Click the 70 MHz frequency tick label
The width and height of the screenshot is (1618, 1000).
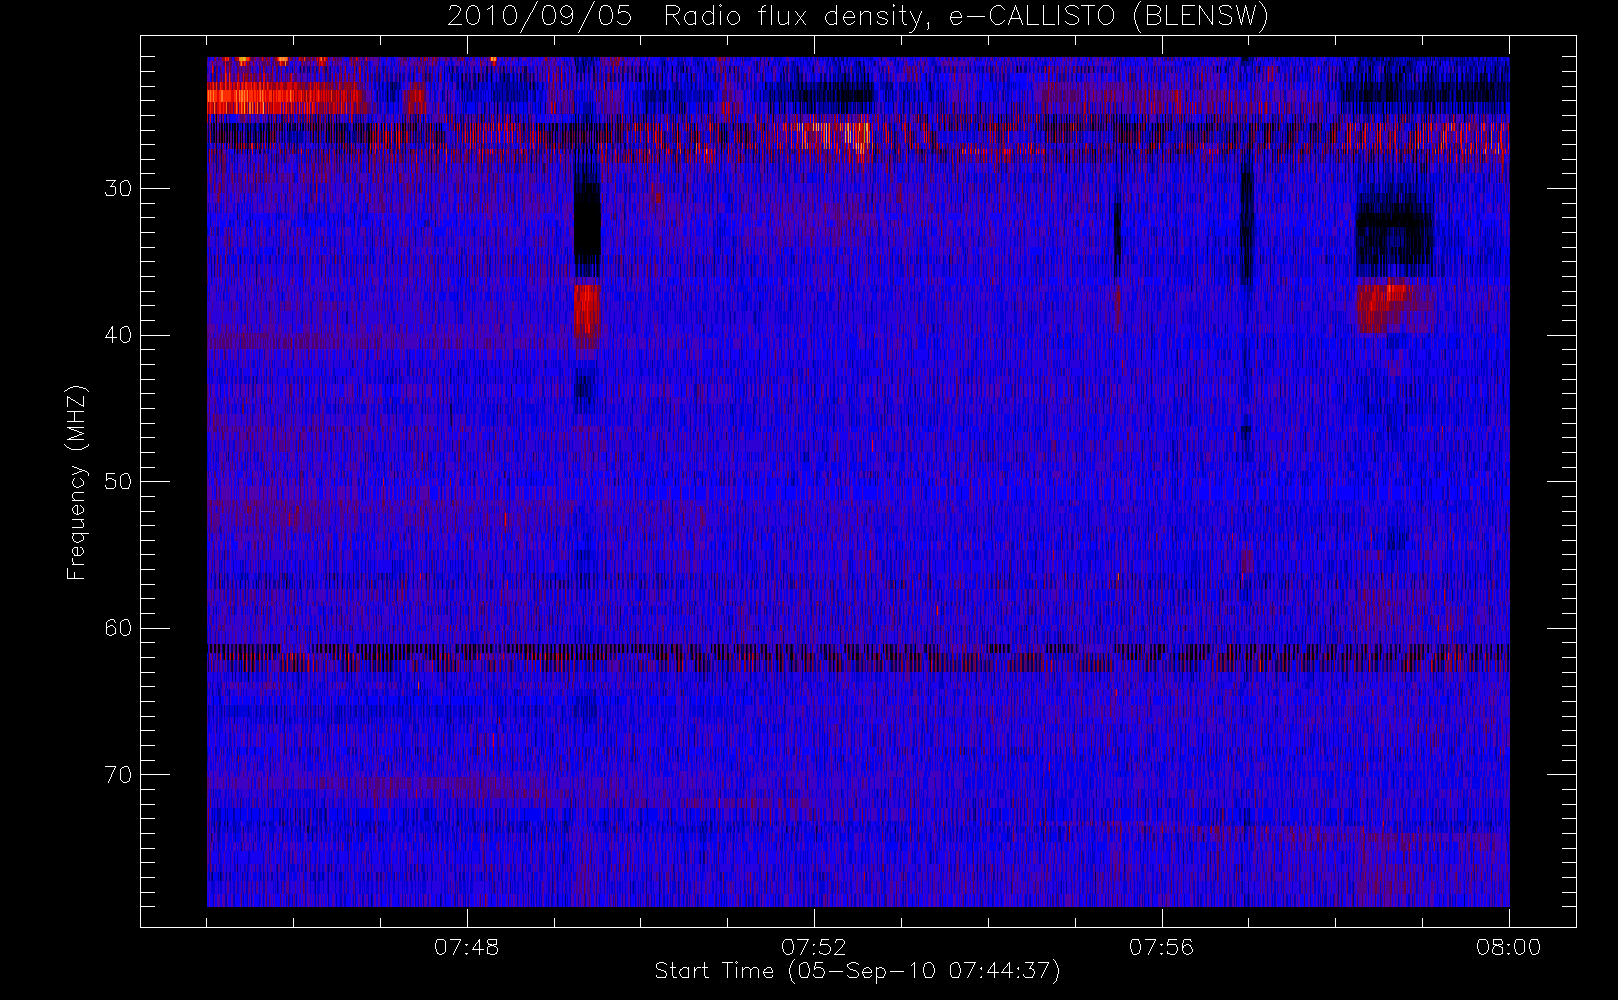coord(118,775)
